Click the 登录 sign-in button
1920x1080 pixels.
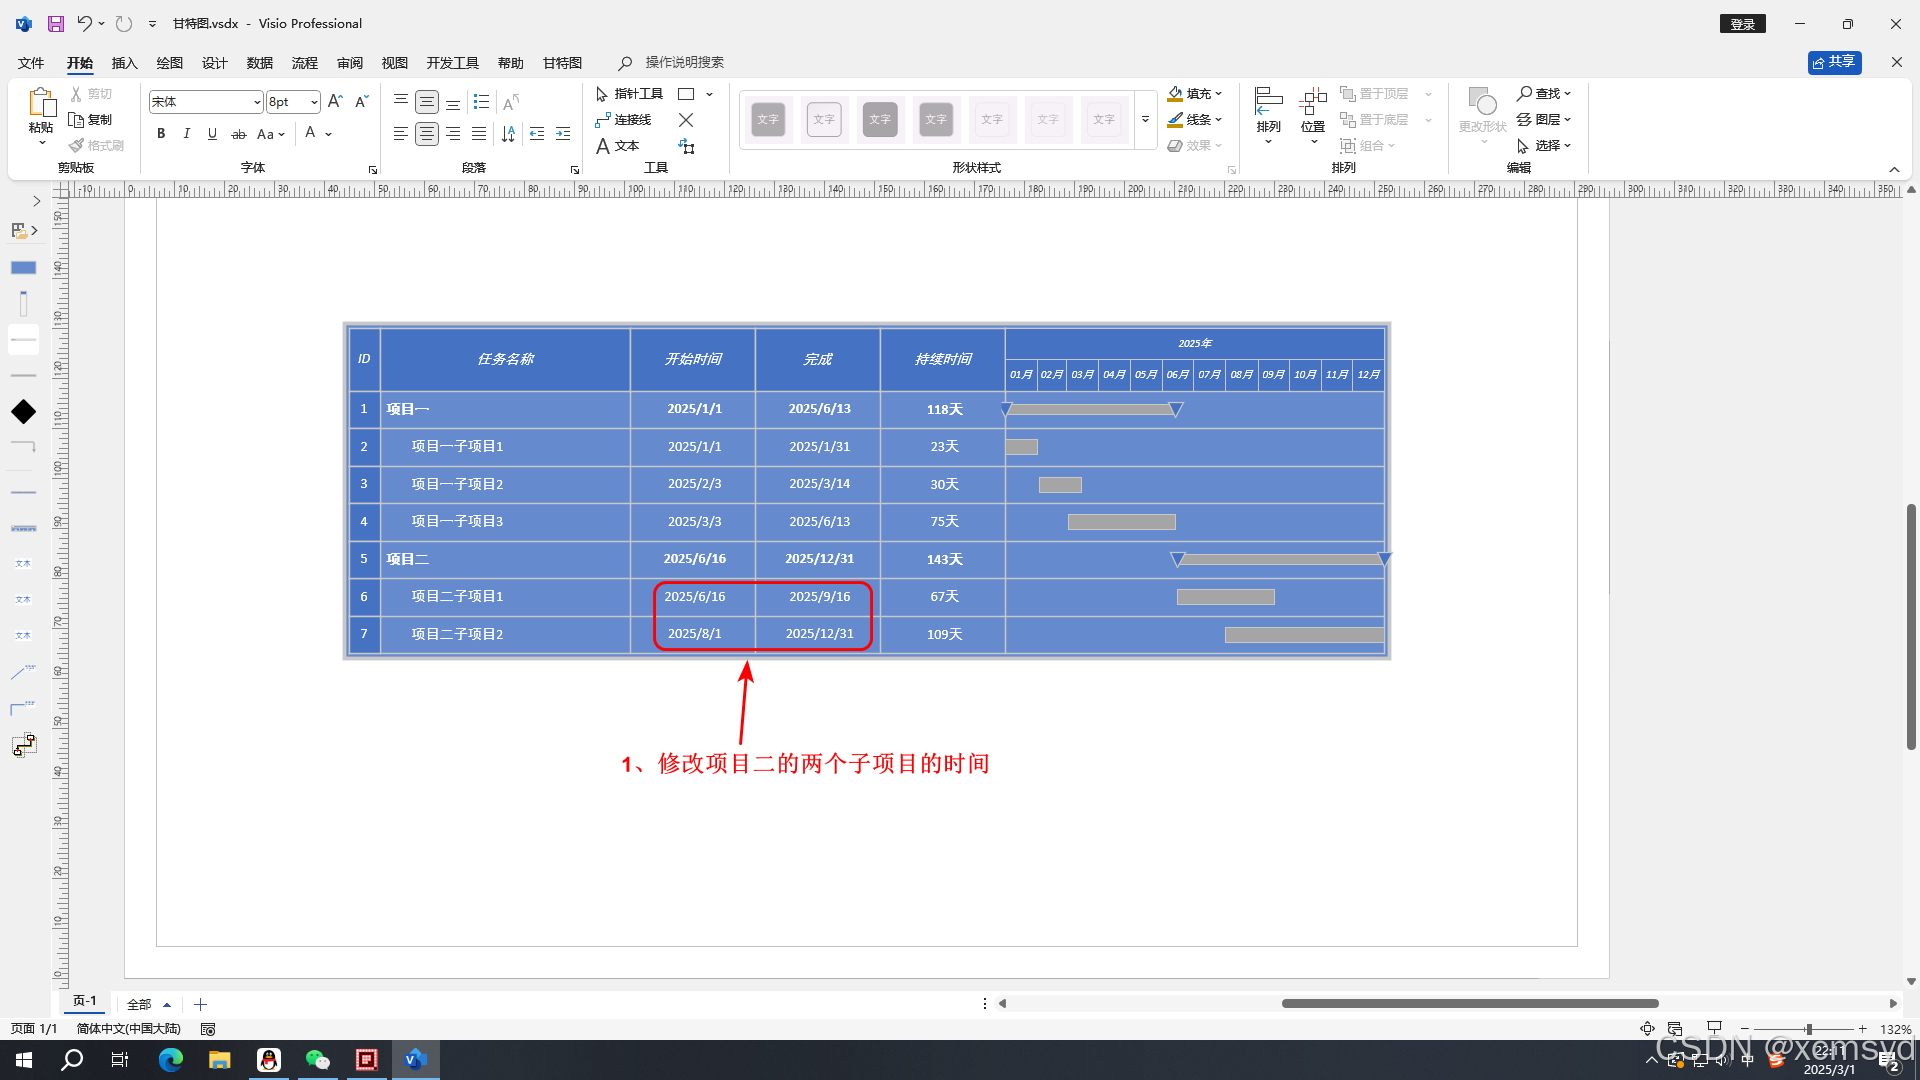pyautogui.click(x=1742, y=24)
